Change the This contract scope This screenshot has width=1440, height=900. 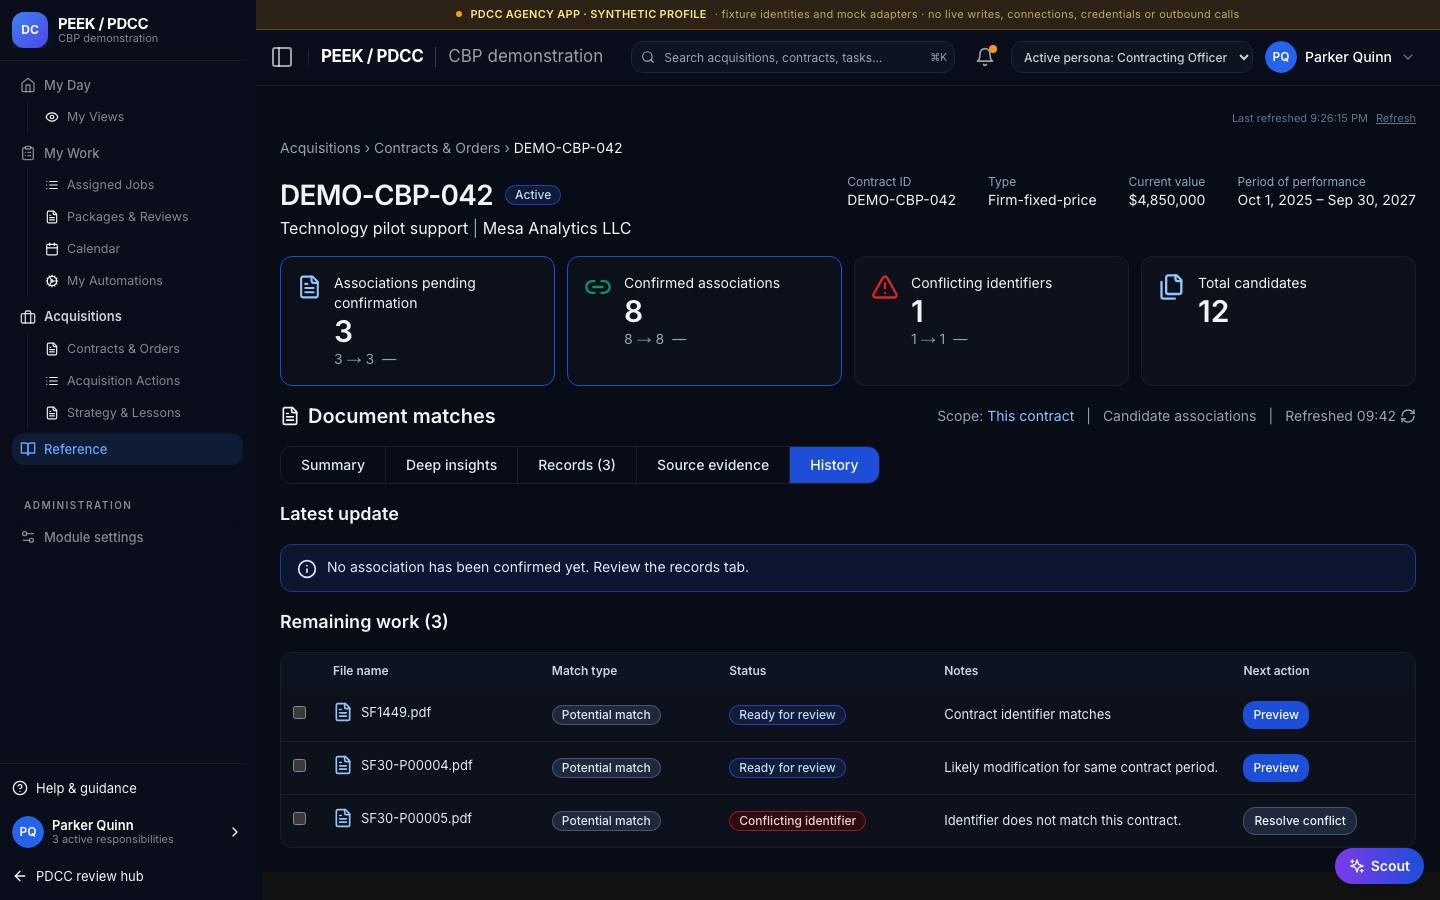(x=1030, y=416)
